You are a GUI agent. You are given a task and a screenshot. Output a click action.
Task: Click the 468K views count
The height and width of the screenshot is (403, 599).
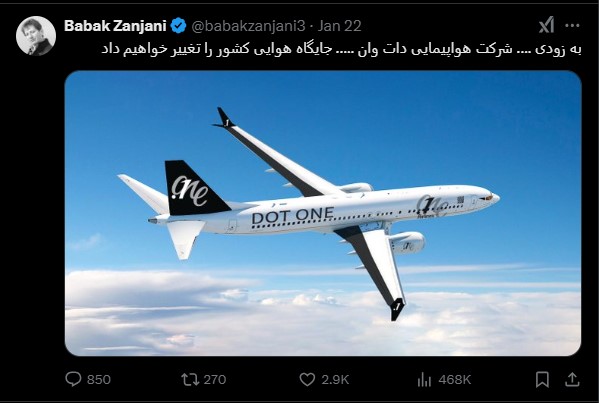455,379
